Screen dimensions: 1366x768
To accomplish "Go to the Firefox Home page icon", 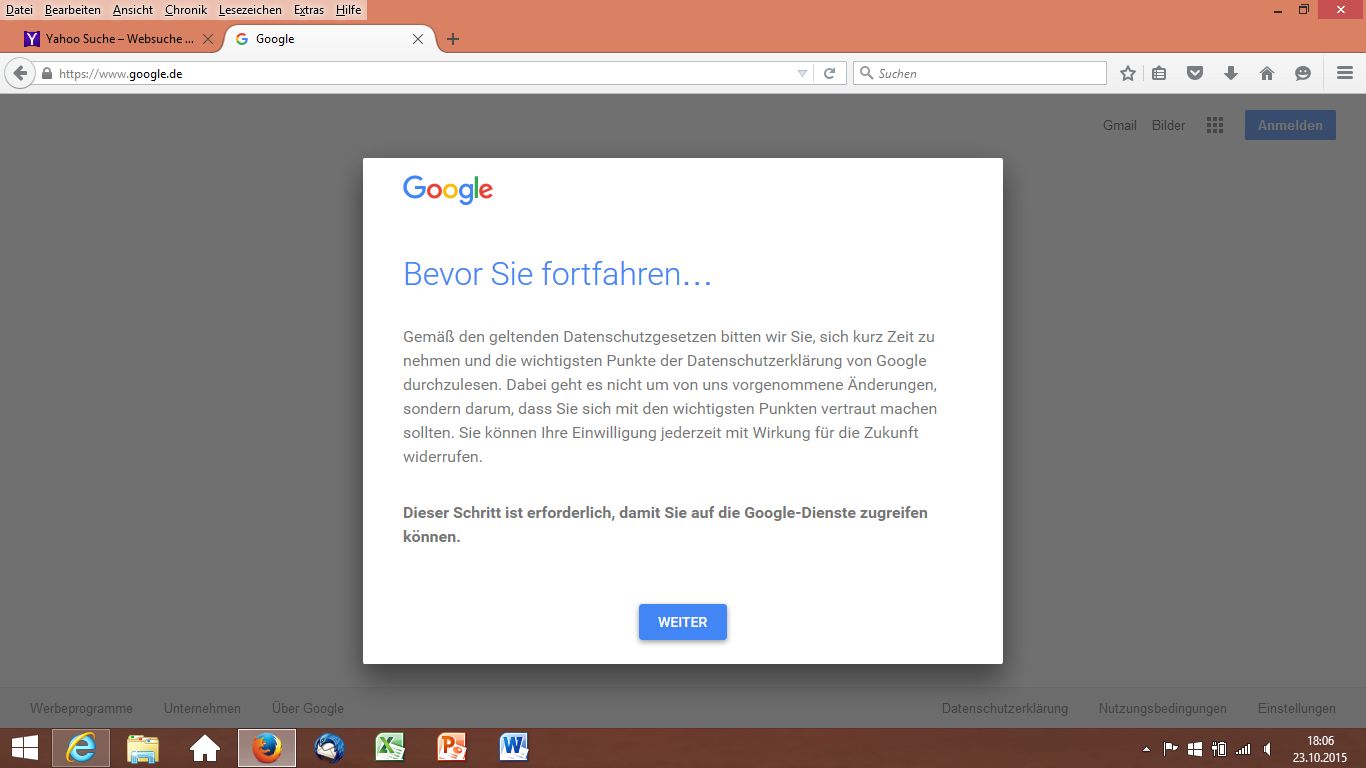I will pyautogui.click(x=1267, y=73).
